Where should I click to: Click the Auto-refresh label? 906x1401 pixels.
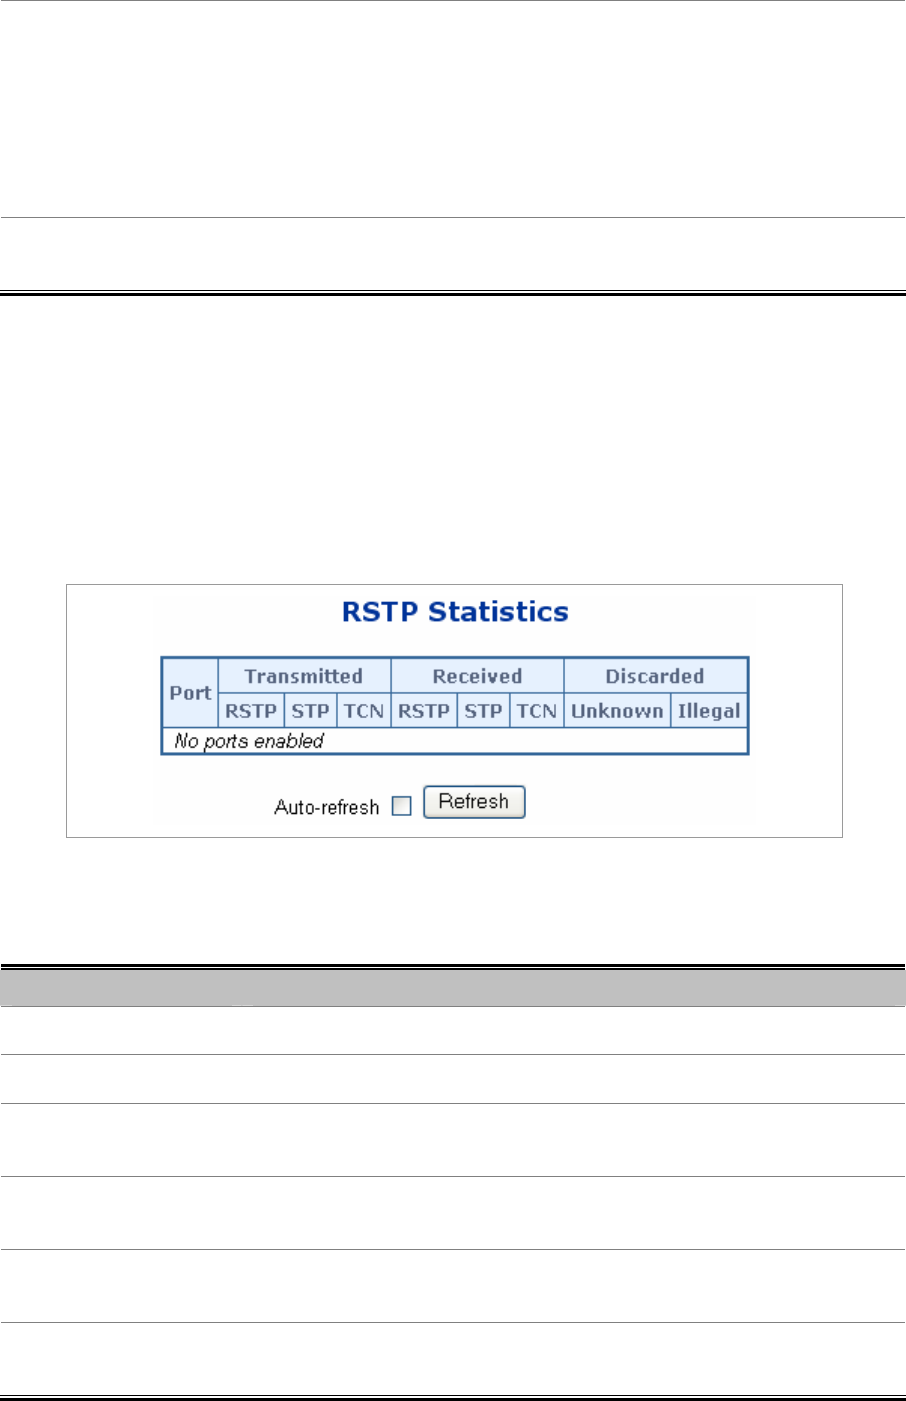click(x=327, y=807)
